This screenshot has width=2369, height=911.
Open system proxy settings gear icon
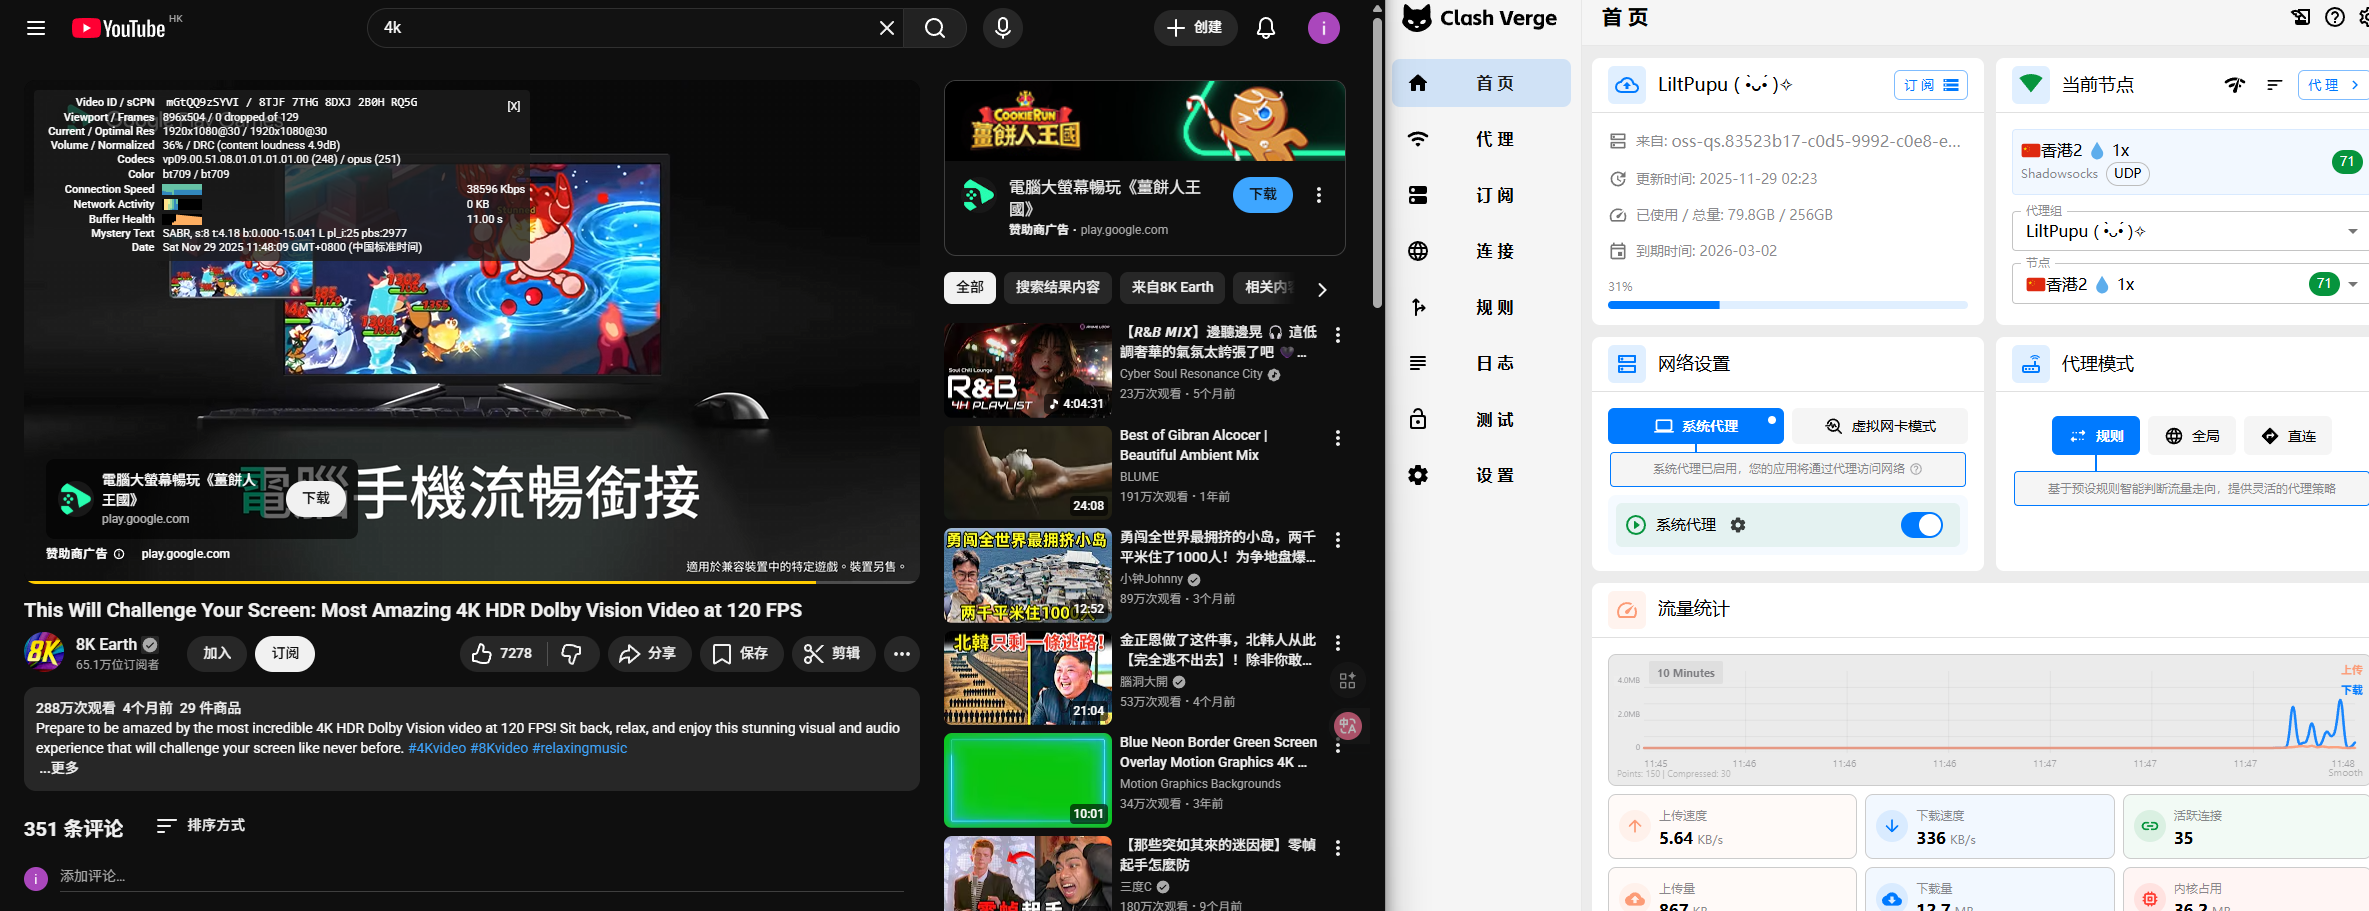[1738, 525]
